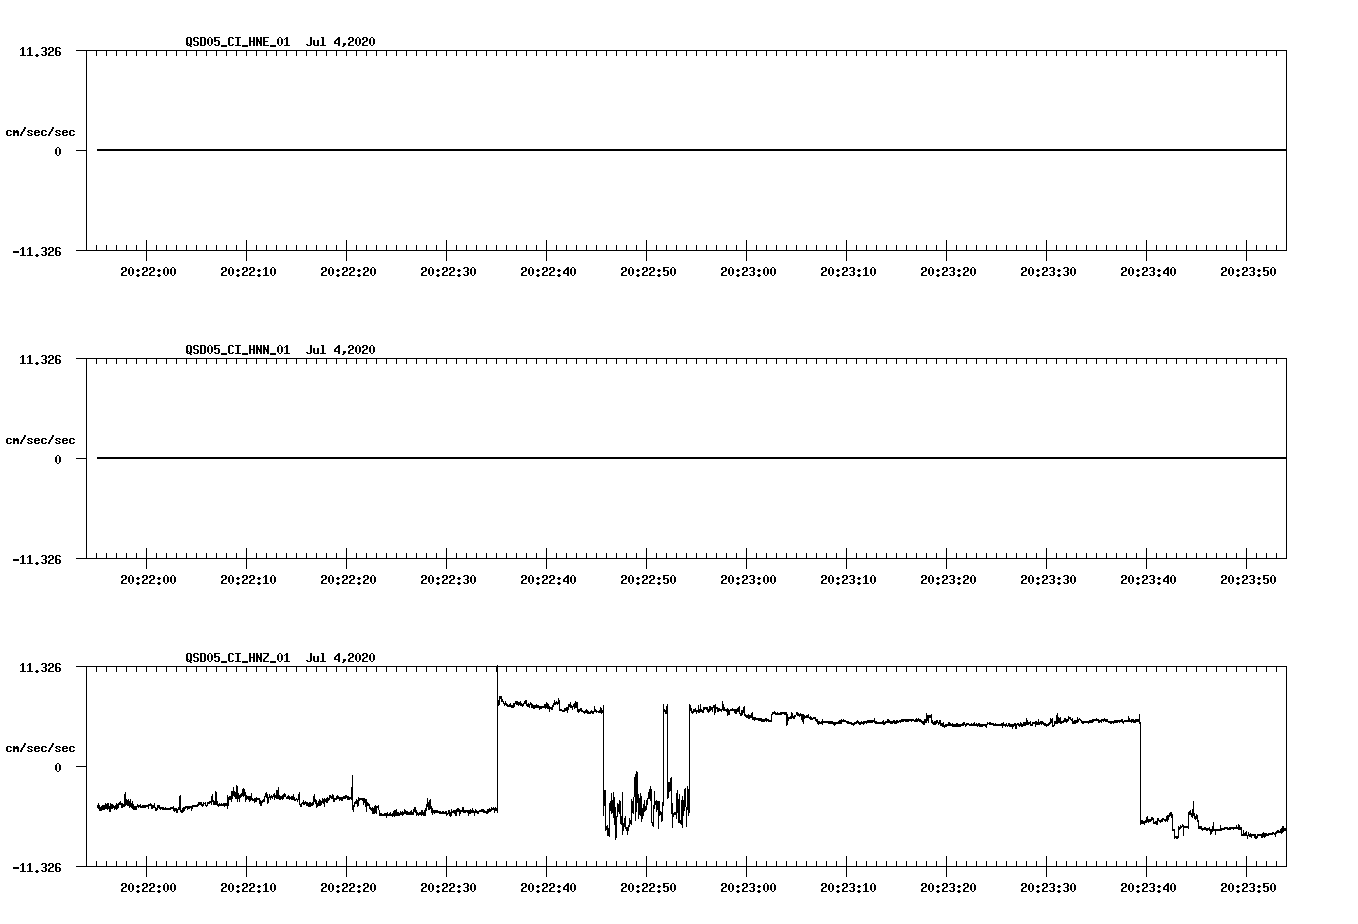Click the -11.326 lower limit on HNE plot
The image size is (1358, 924).
tap(37, 251)
